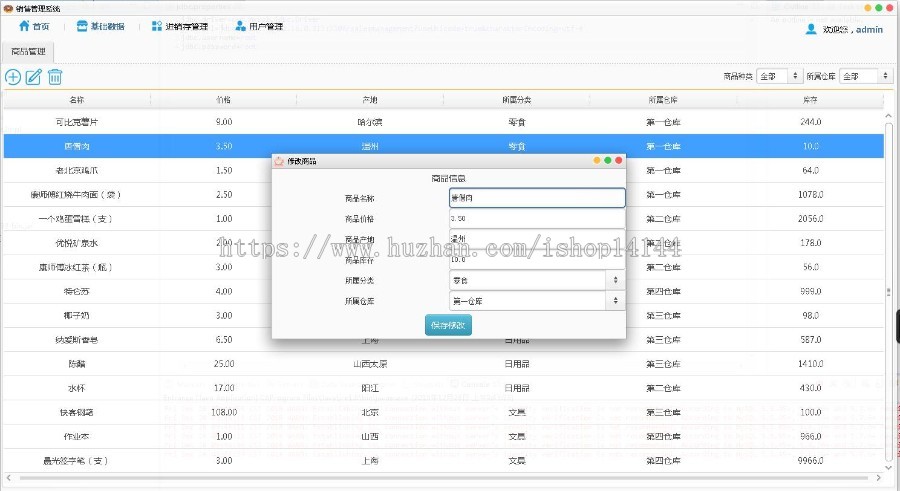Click the stock cell 98.0
Screen dimensions: 900x491
tap(810, 315)
